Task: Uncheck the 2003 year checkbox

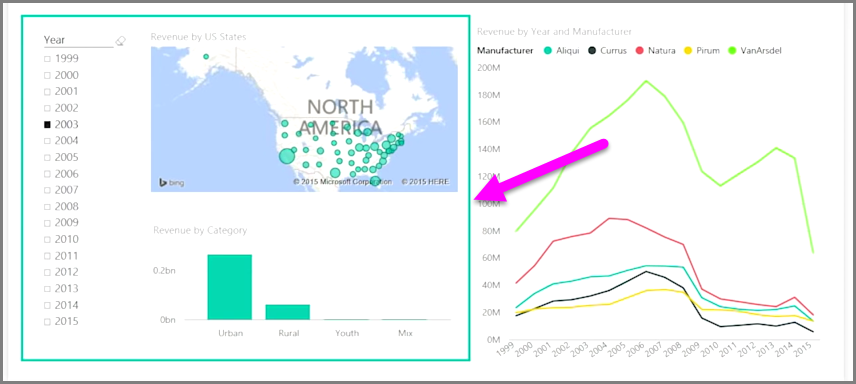Action: click(47, 125)
